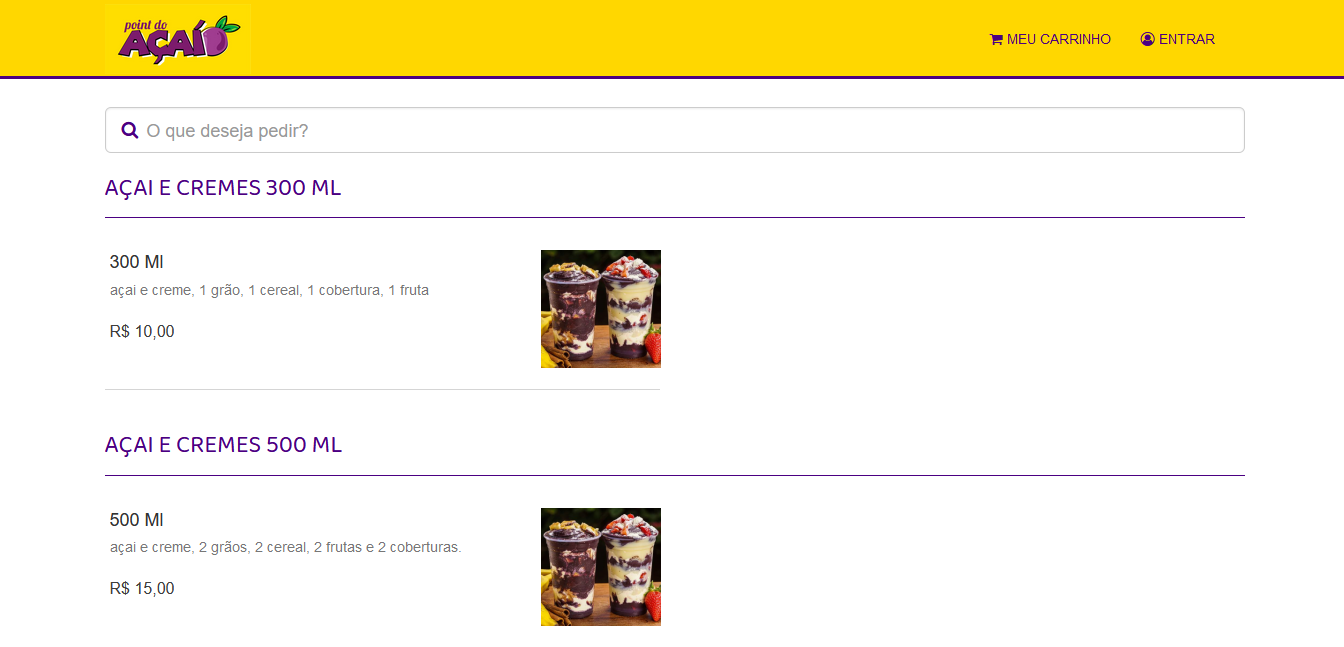Select the 300 Ml product photo

[x=601, y=309]
